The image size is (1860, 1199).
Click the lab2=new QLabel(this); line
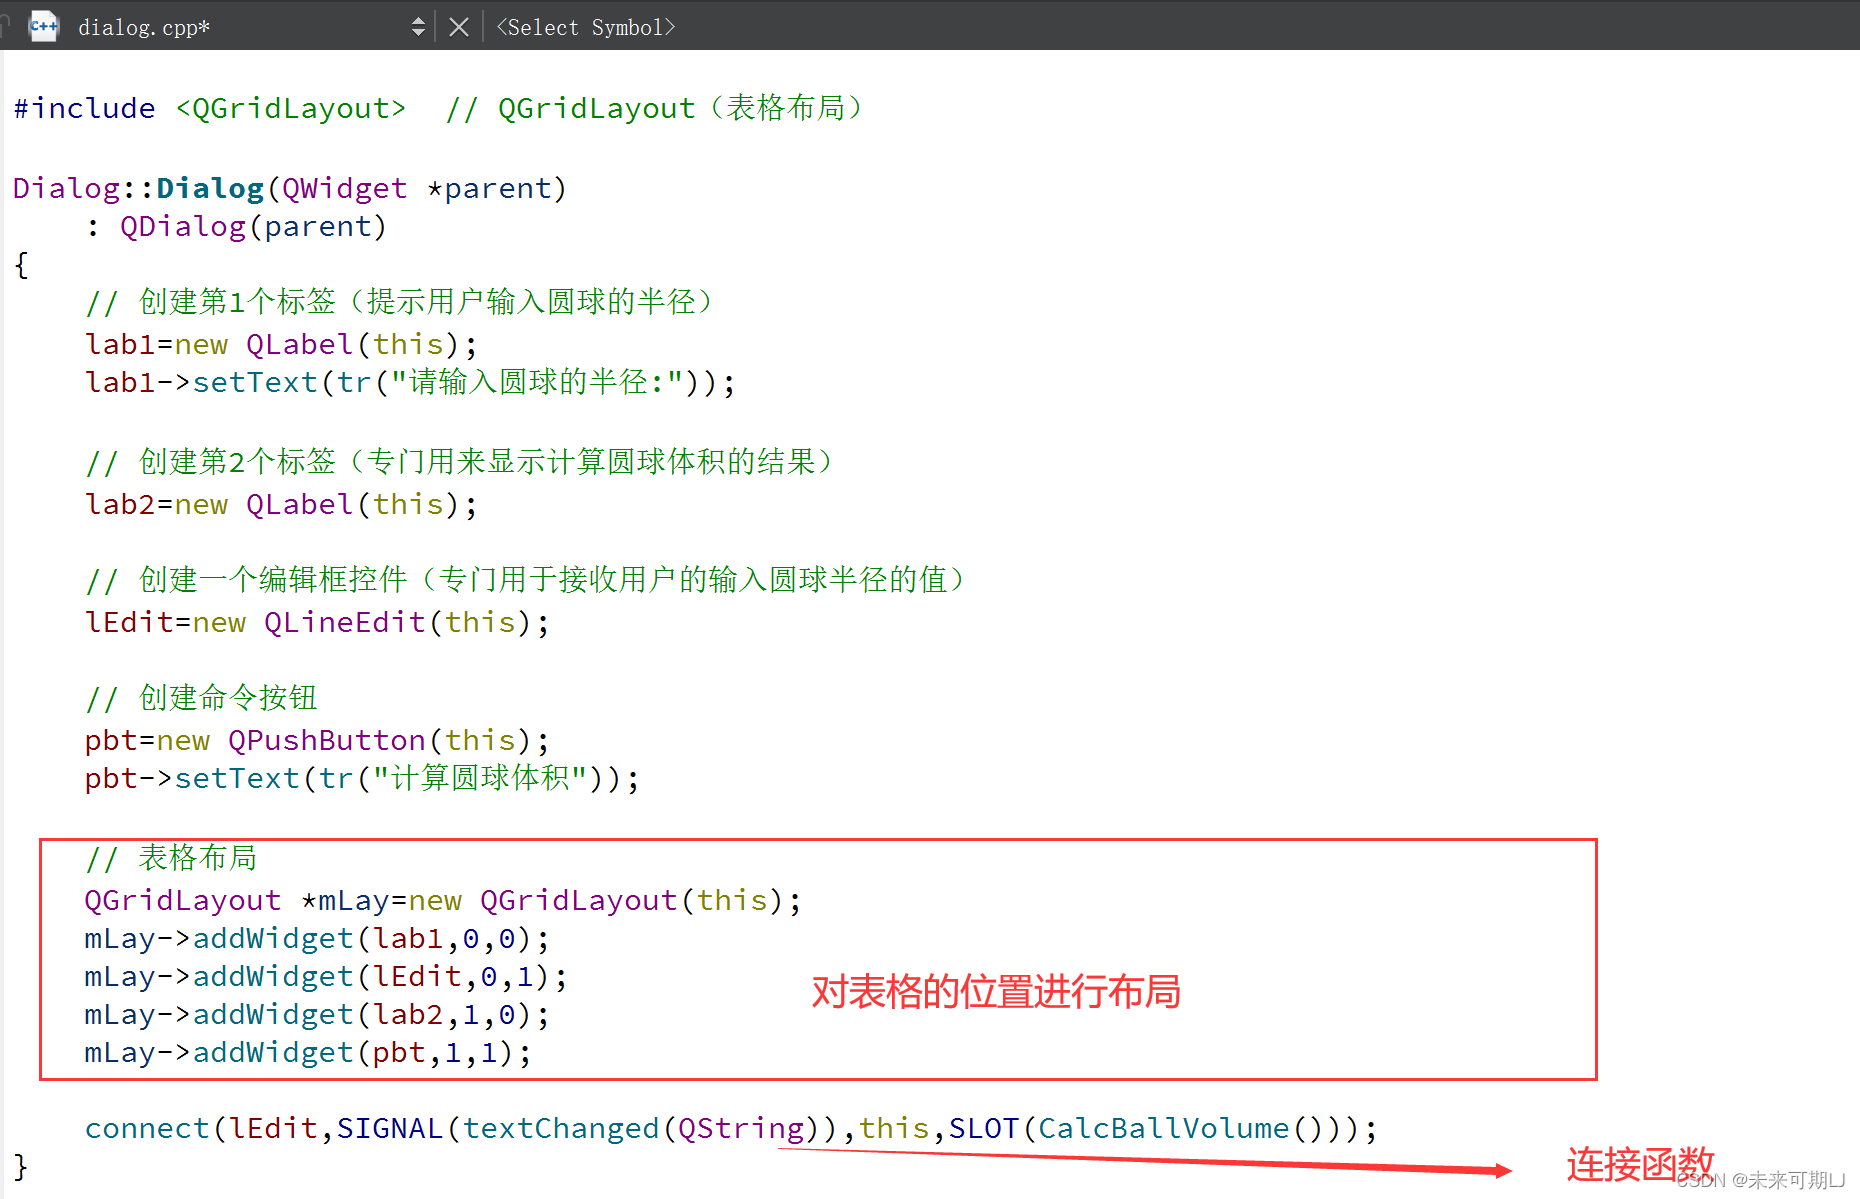(x=281, y=504)
